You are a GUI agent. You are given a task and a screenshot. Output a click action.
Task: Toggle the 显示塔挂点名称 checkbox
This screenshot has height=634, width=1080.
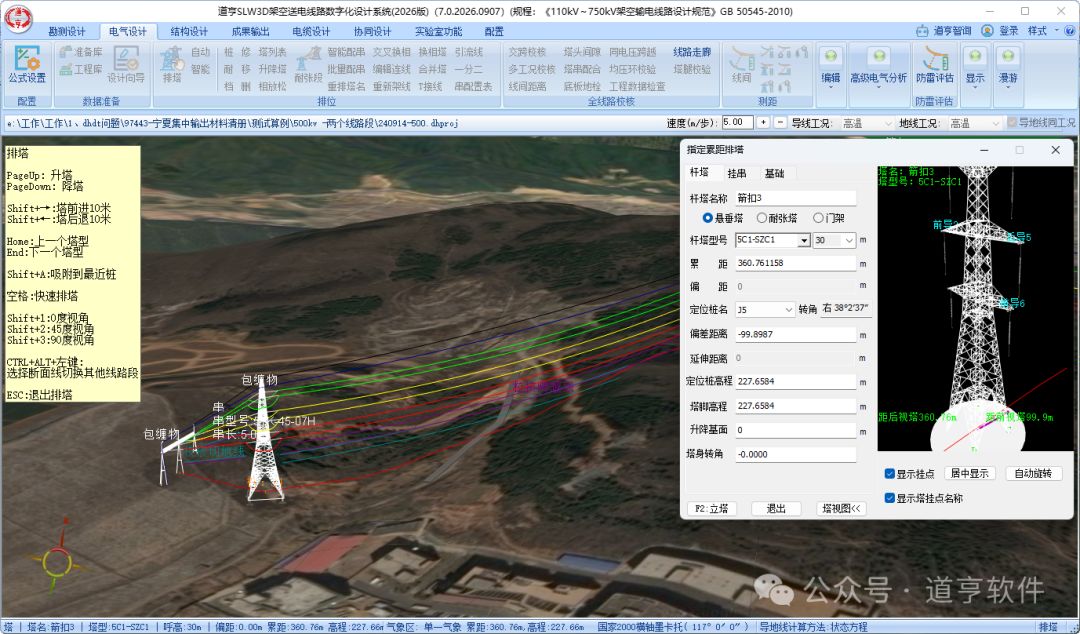pyautogui.click(x=889, y=498)
